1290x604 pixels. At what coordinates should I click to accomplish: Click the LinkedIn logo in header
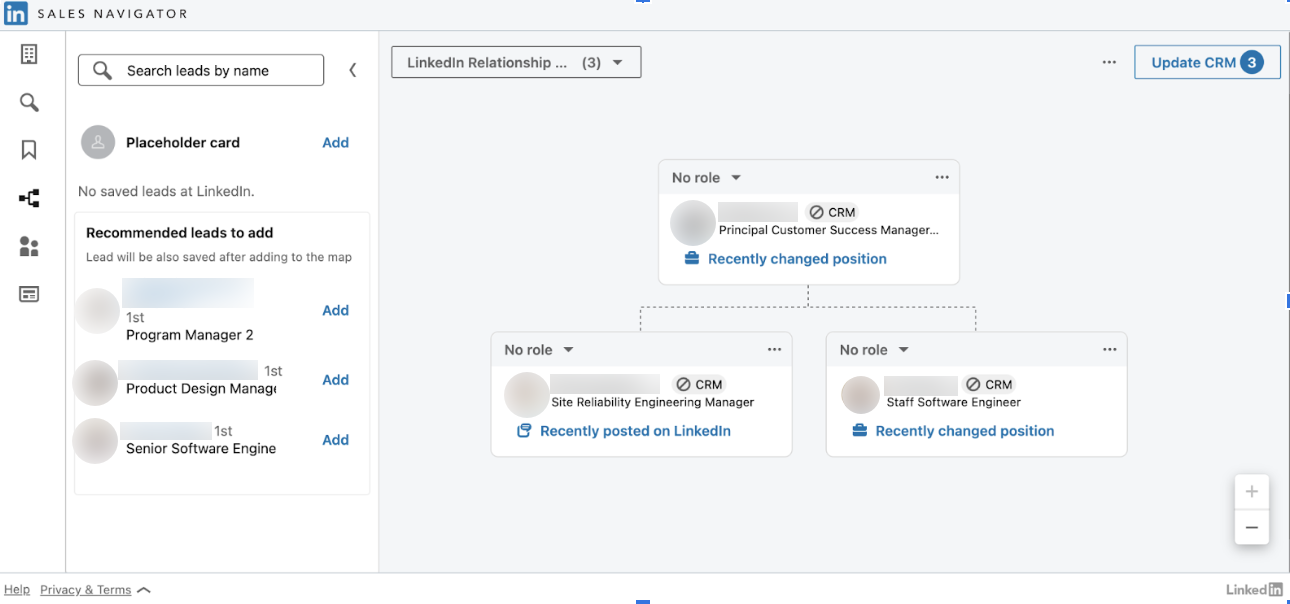[x=16, y=14]
